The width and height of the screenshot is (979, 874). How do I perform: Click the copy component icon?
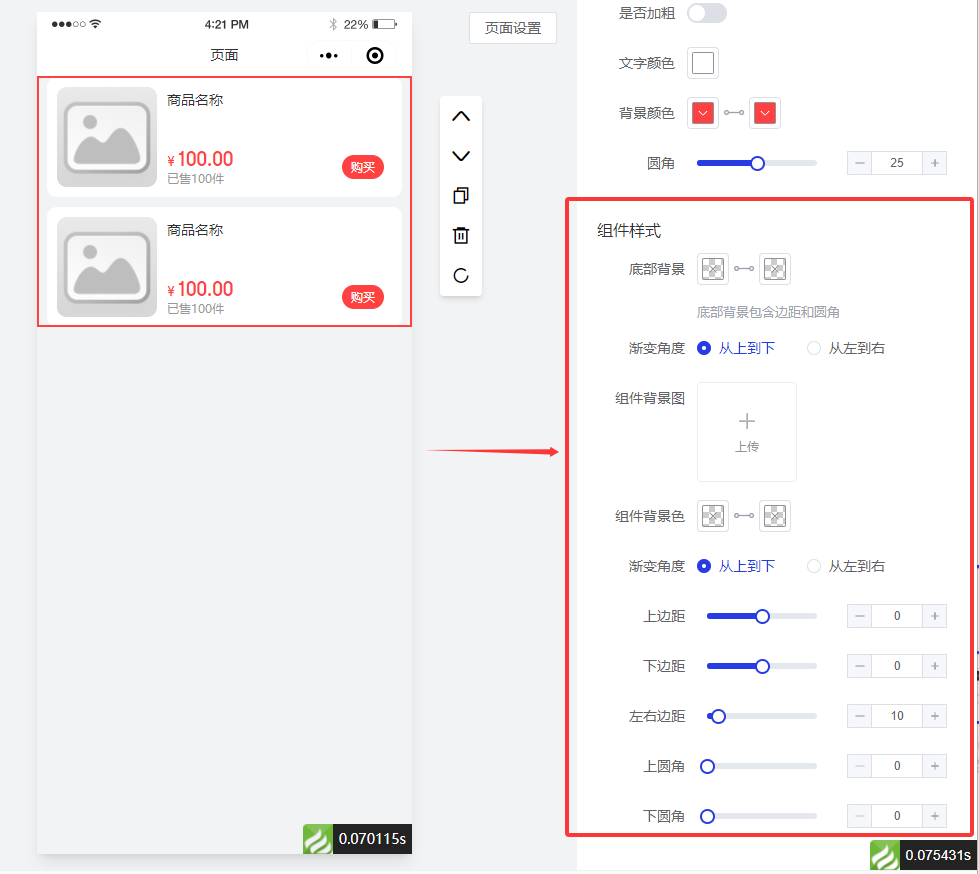(x=460, y=196)
